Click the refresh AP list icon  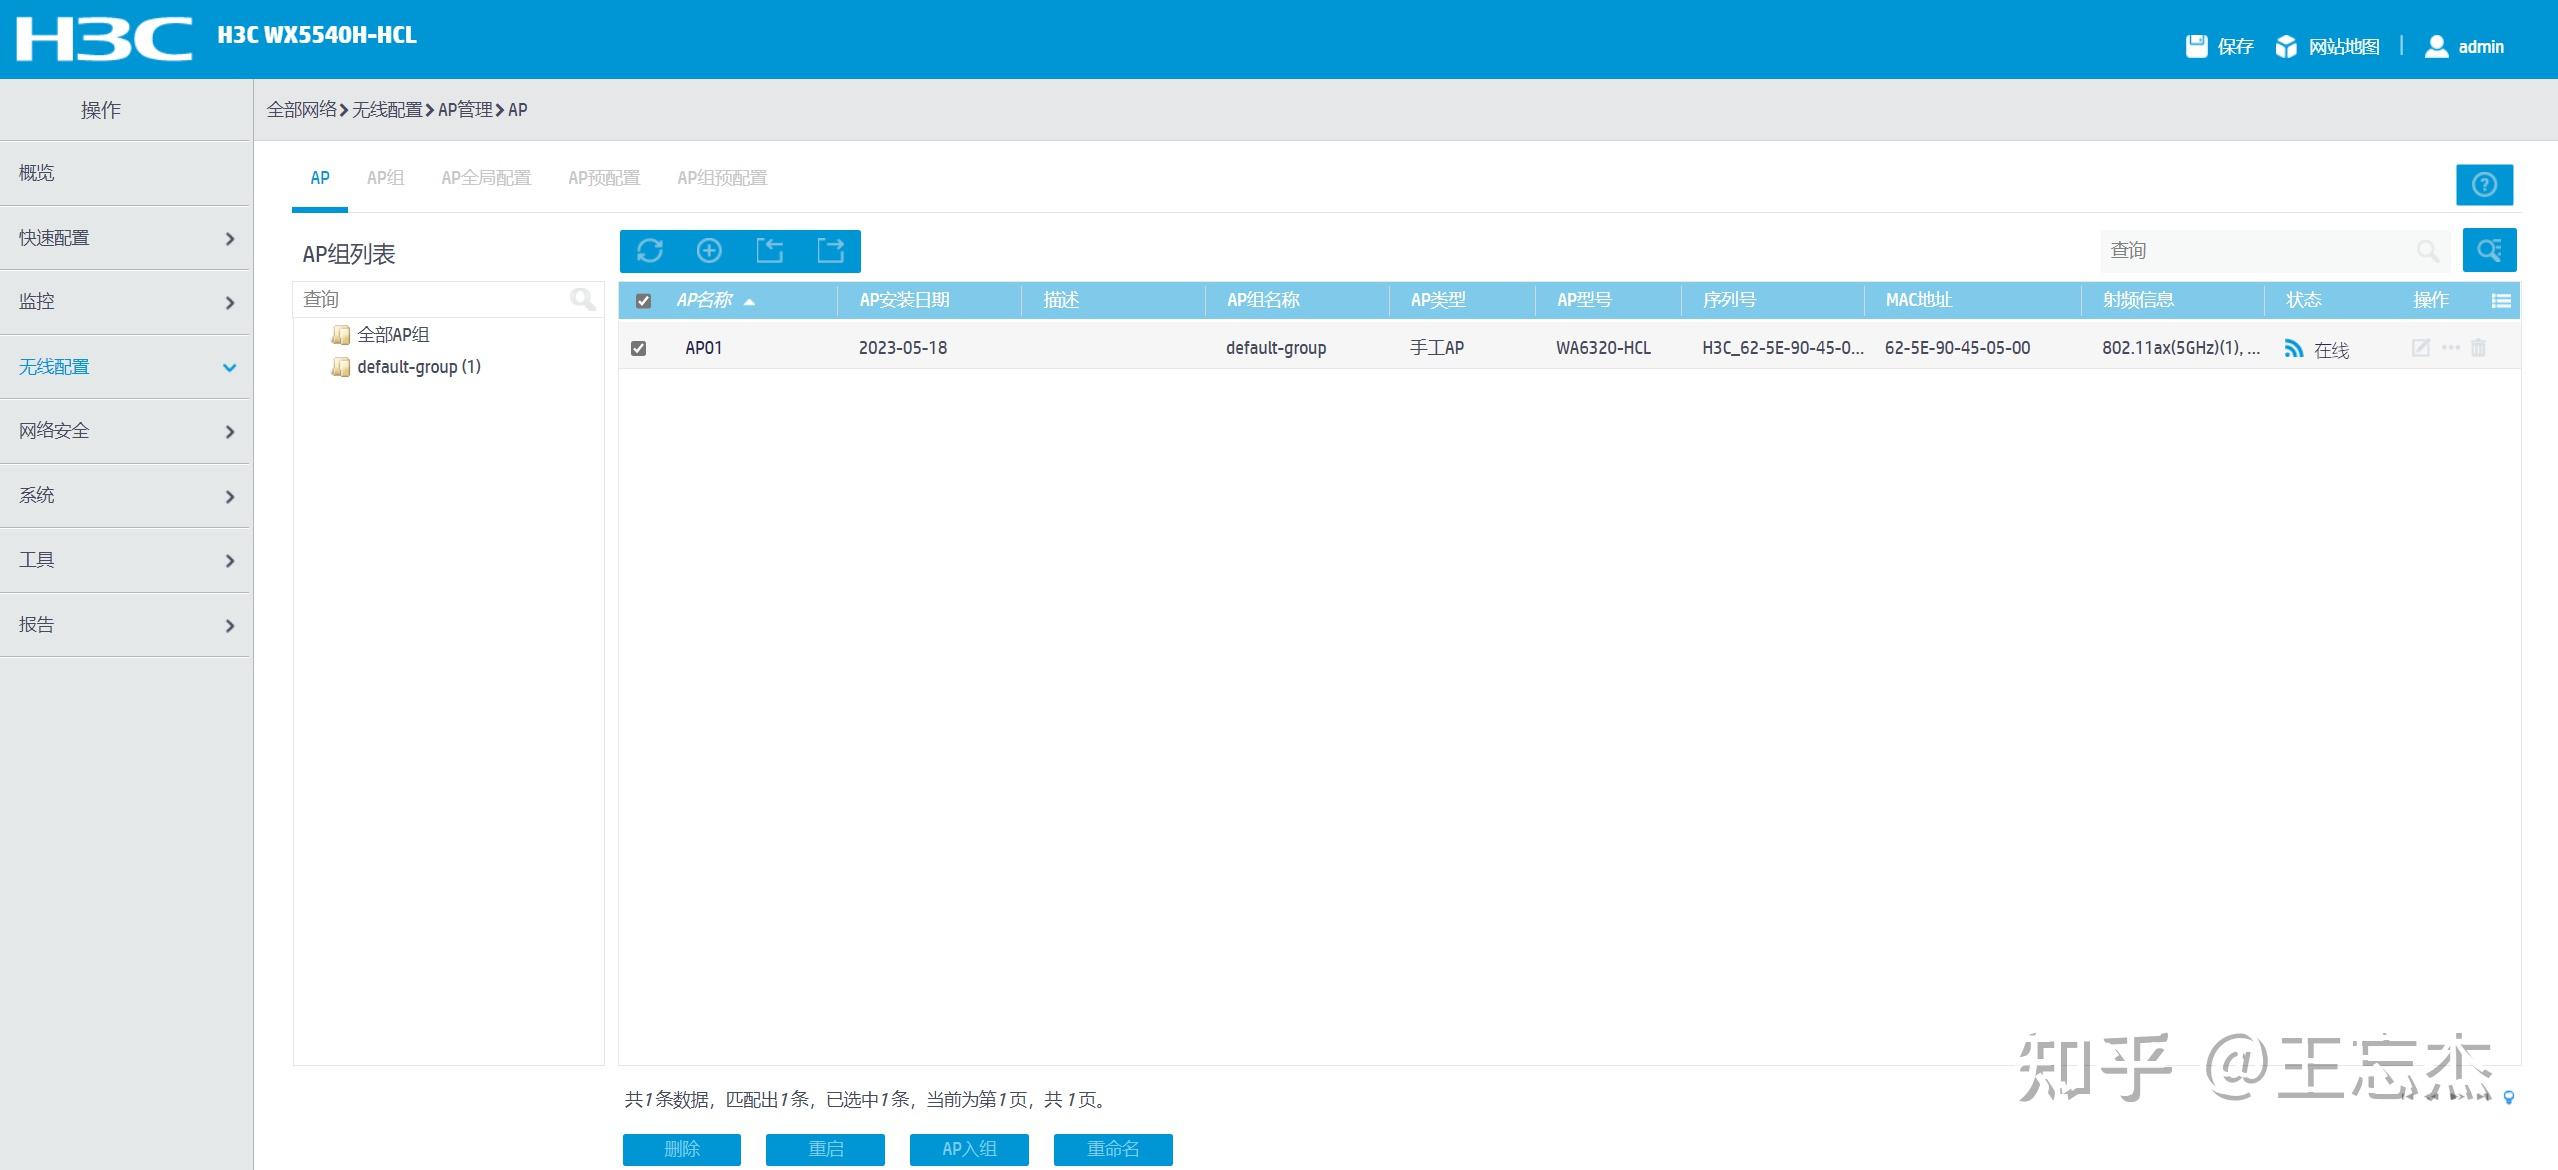coord(650,251)
